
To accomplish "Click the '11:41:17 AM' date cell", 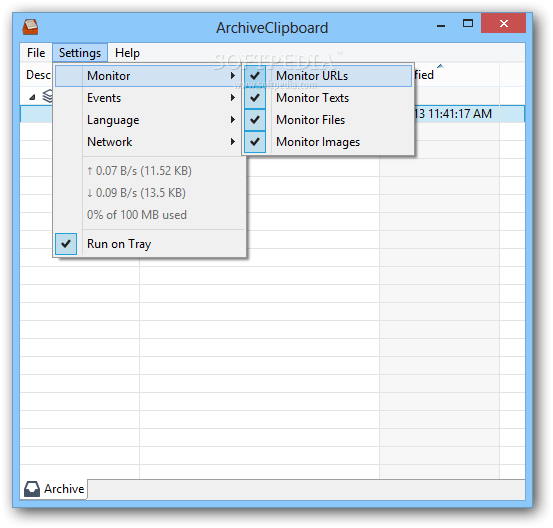I will tap(452, 114).
